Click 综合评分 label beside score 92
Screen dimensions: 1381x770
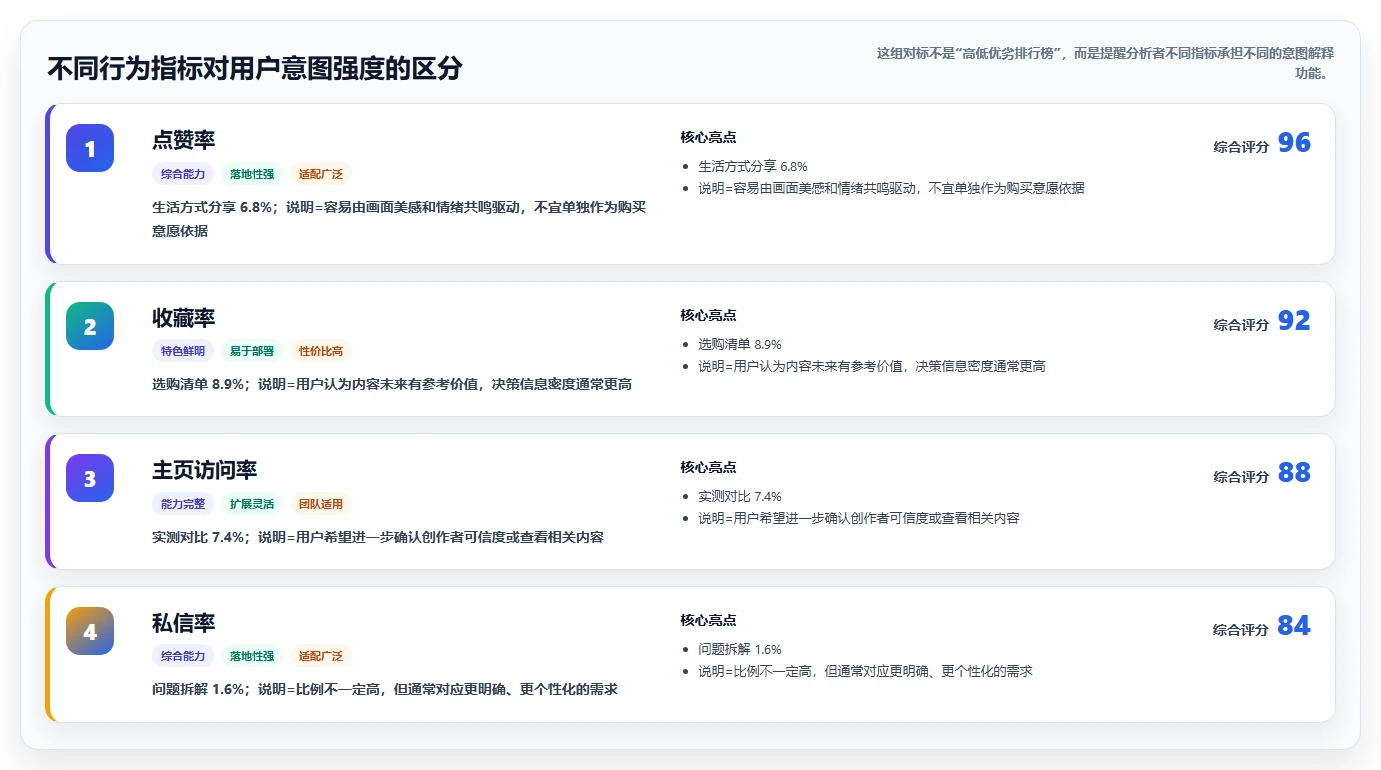tap(1241, 325)
